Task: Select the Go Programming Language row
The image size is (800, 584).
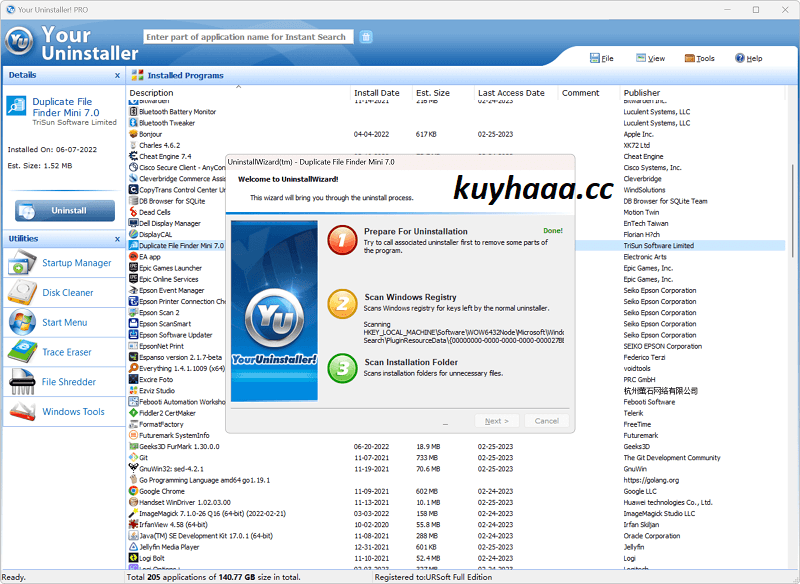Action: (x=455, y=480)
